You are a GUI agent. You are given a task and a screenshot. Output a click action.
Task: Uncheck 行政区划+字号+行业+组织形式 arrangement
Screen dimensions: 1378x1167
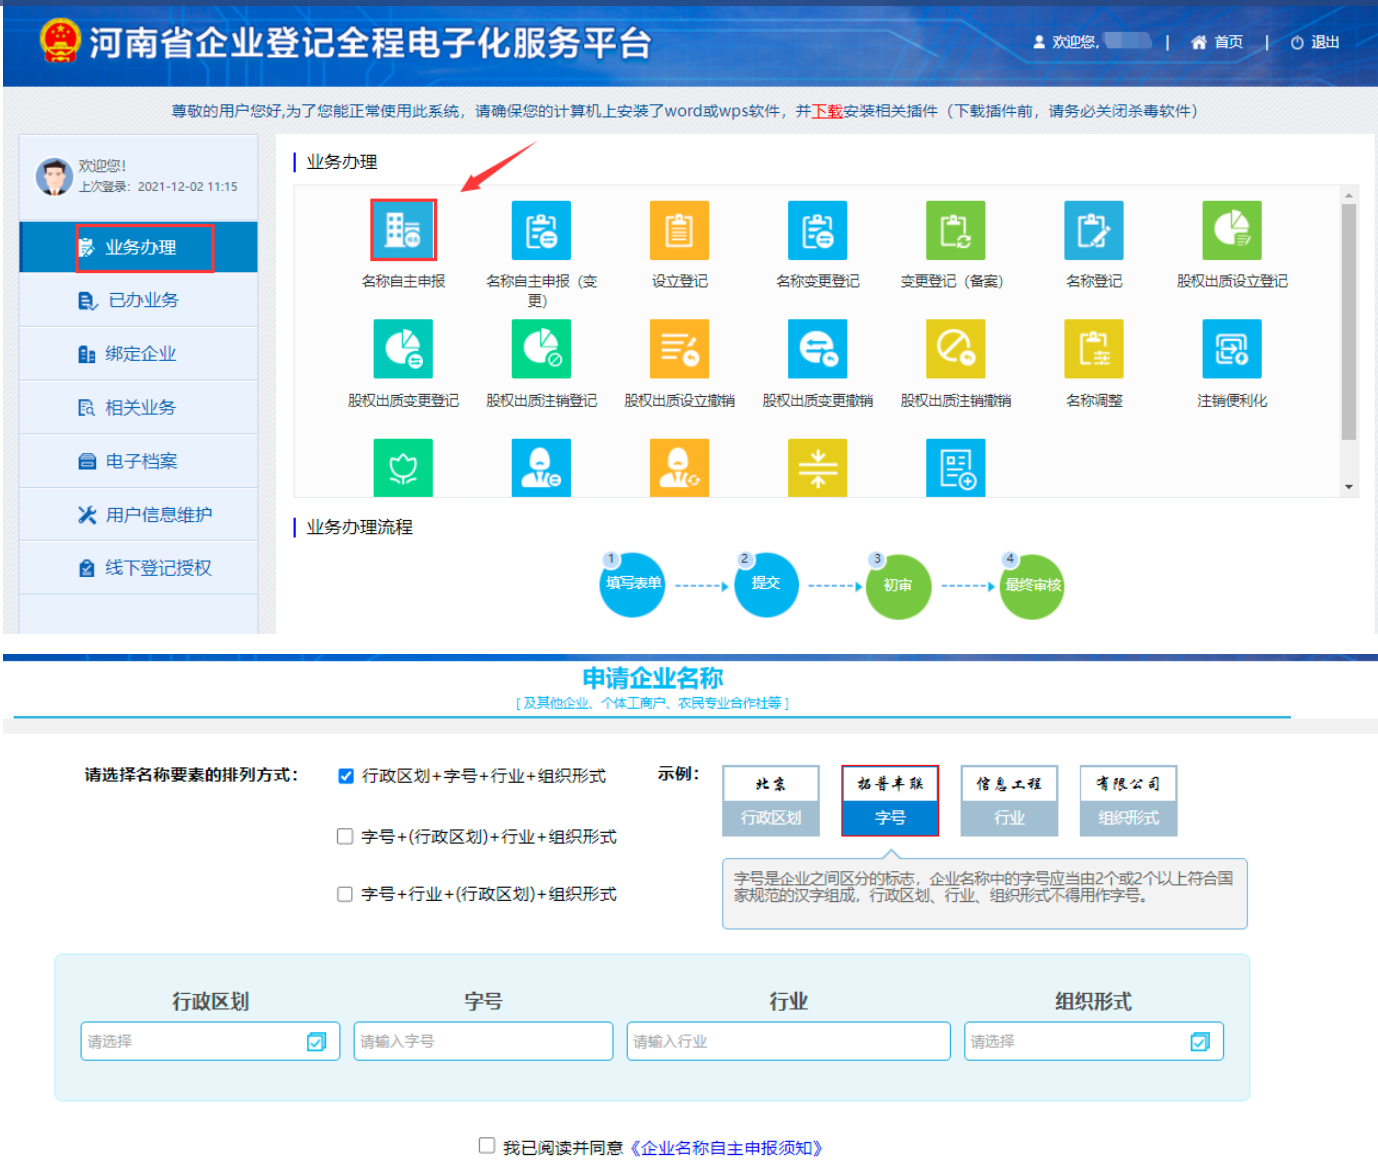[344, 775]
